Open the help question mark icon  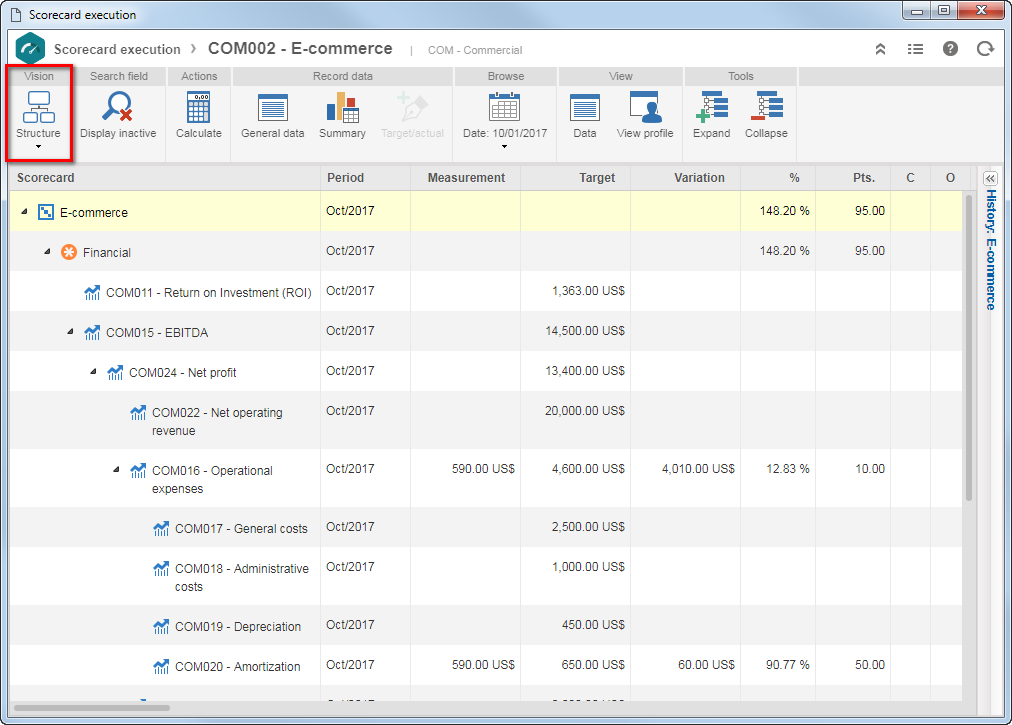point(950,49)
